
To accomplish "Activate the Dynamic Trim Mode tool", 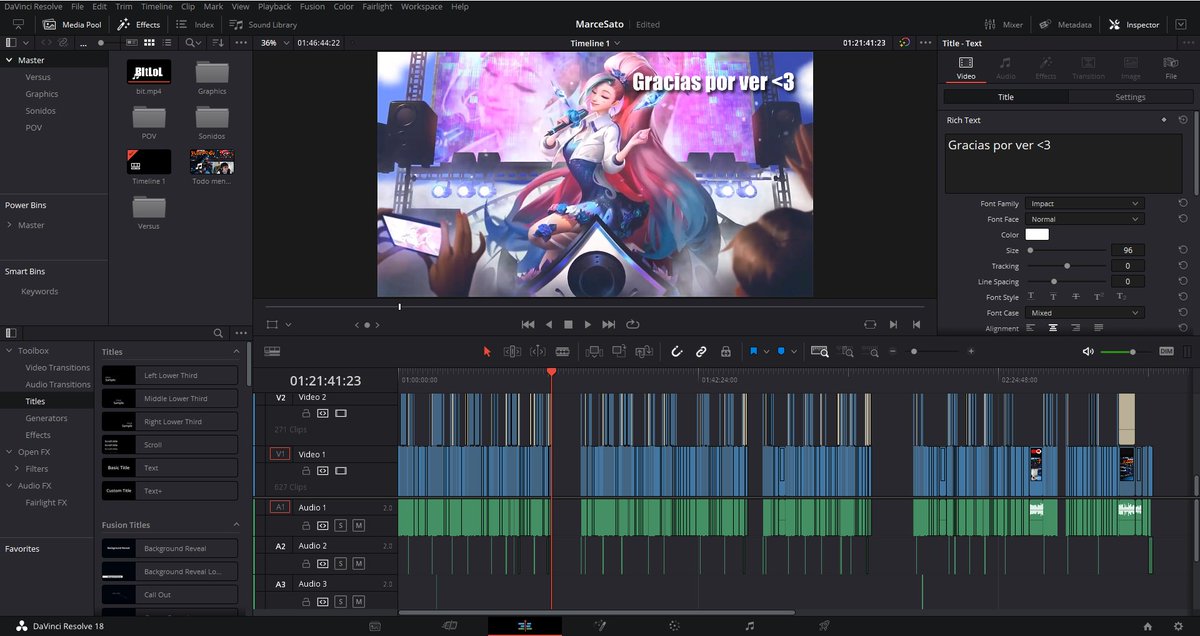I will [x=538, y=351].
